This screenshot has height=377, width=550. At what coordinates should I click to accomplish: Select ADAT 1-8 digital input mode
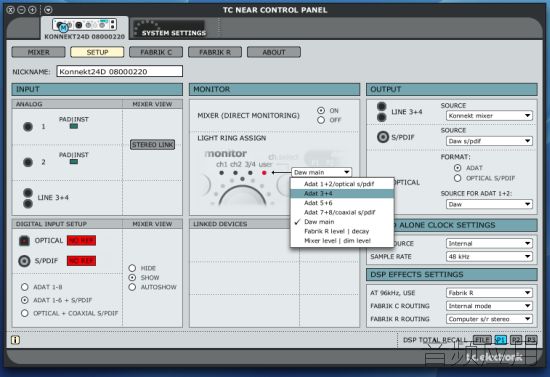coord(25,287)
